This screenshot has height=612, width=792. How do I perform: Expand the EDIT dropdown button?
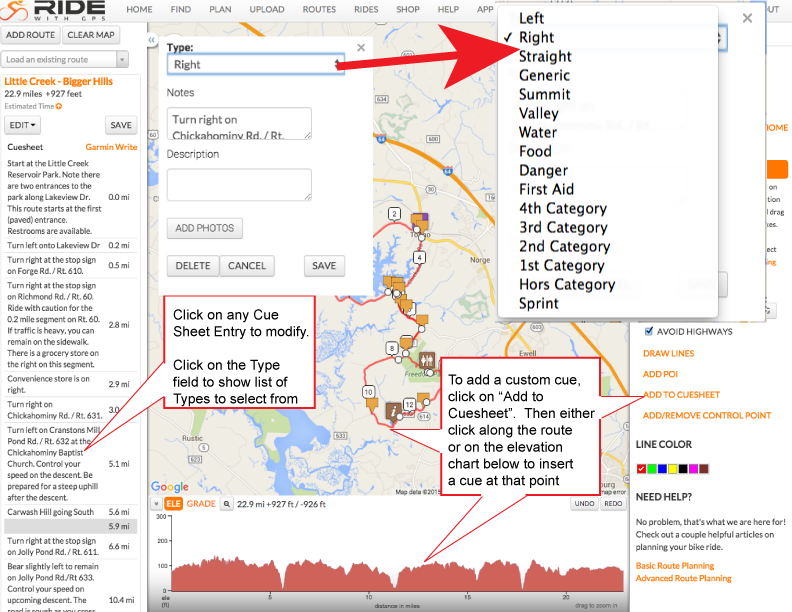pyautogui.click(x=22, y=125)
